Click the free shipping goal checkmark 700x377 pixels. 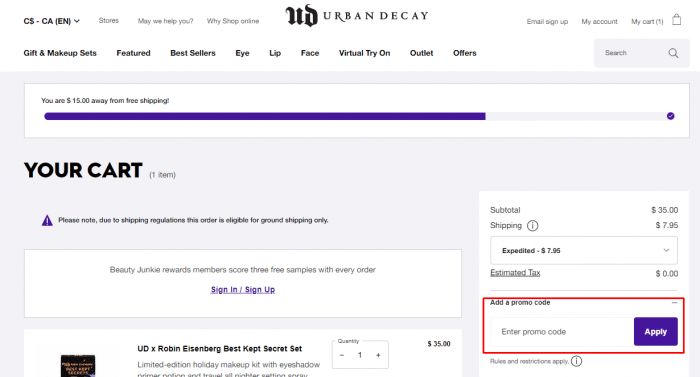[x=671, y=116]
